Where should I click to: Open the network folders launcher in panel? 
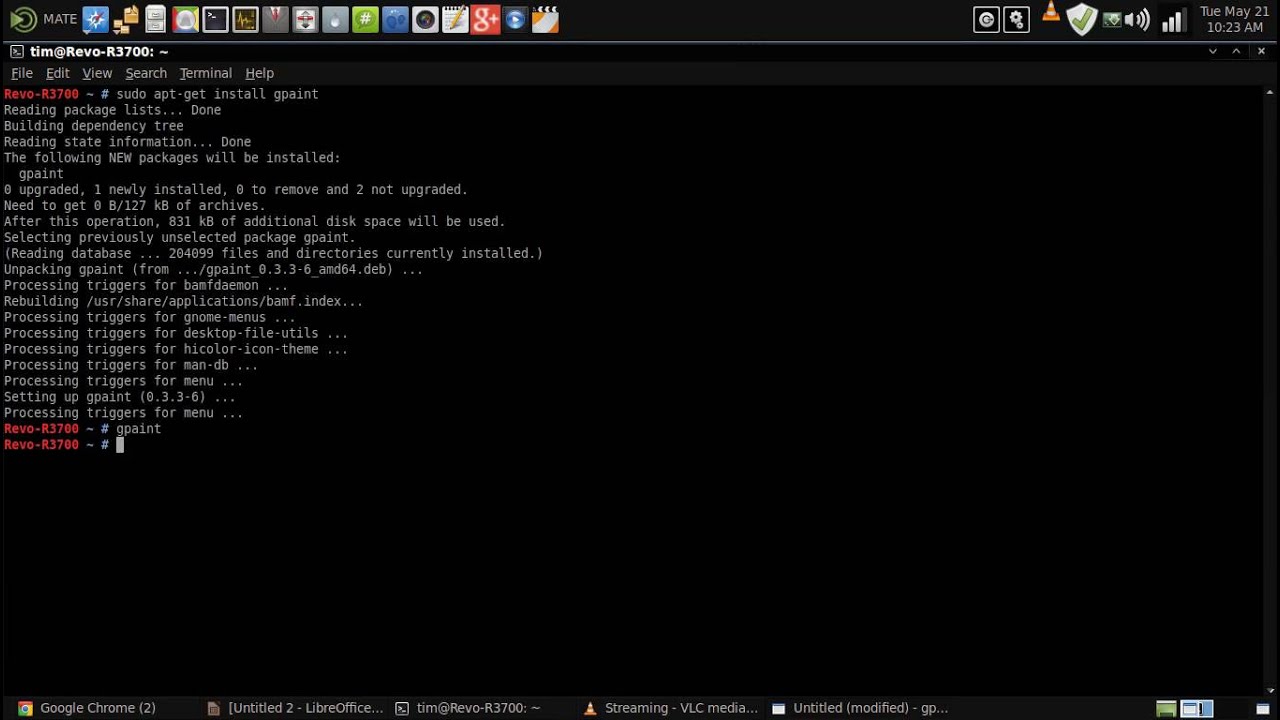pyautogui.click(x=126, y=19)
